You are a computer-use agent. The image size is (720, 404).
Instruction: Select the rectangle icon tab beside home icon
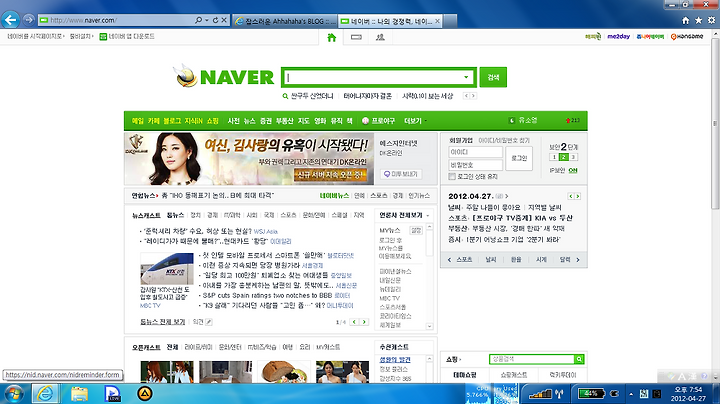pyautogui.click(x=356, y=37)
